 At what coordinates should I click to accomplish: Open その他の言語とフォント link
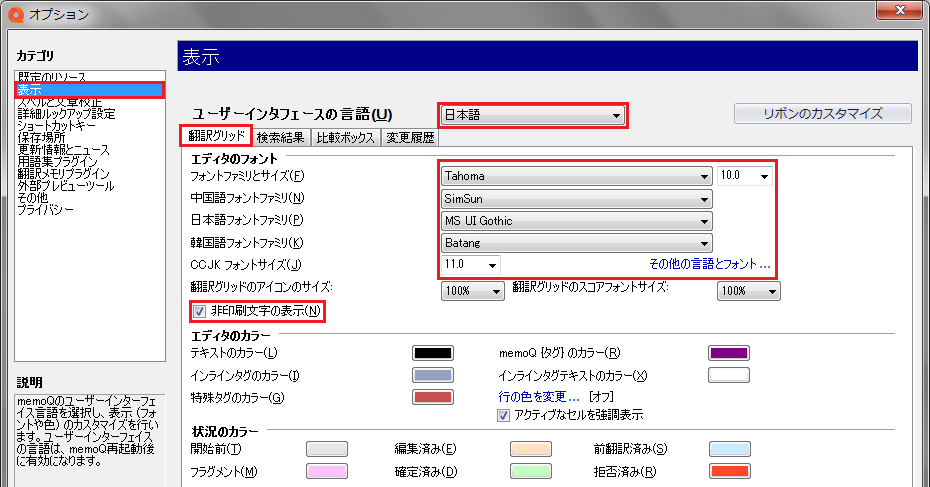point(709,266)
